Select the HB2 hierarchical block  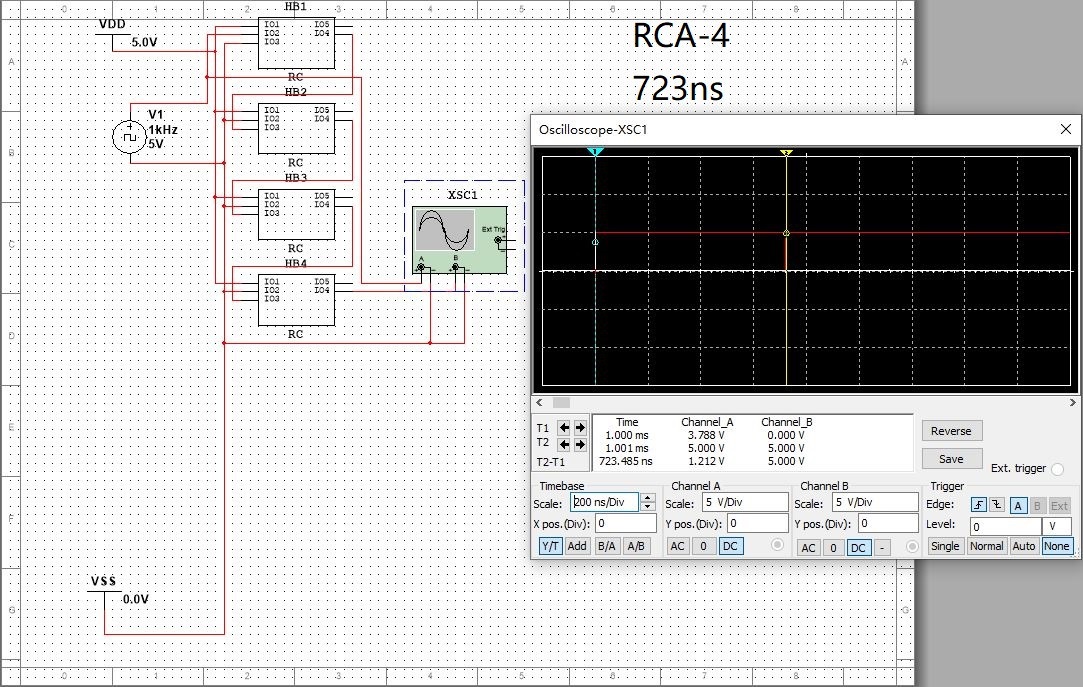[x=296, y=128]
